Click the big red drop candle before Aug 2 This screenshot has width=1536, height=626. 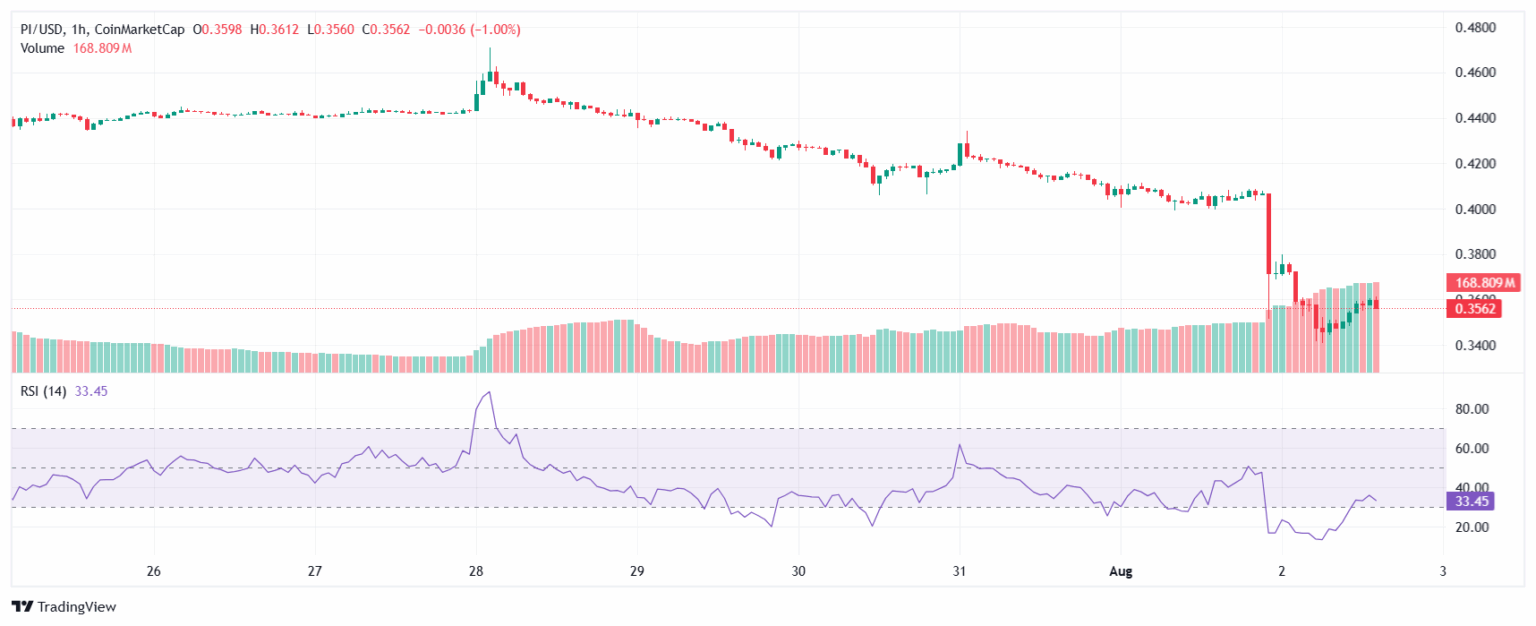pos(1268,234)
